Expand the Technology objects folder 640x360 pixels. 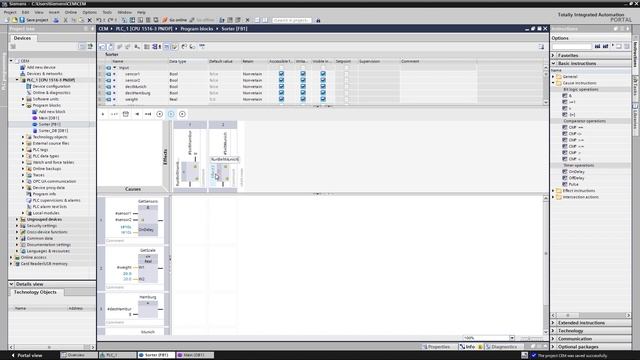click(x=23, y=137)
